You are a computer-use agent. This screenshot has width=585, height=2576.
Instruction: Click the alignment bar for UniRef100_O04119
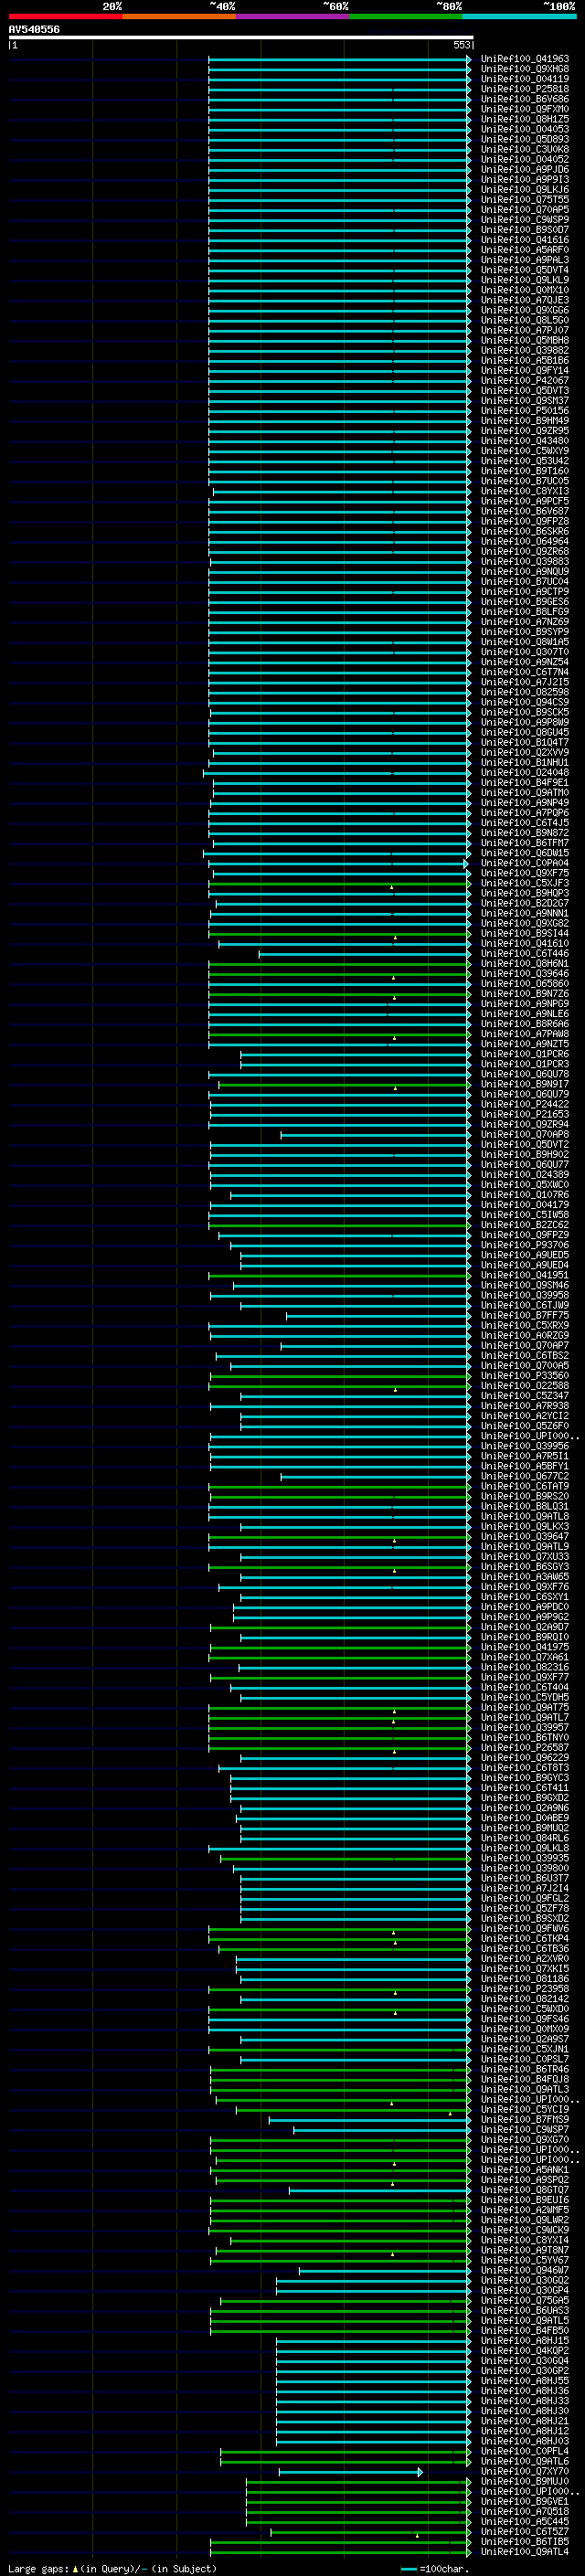[339, 79]
